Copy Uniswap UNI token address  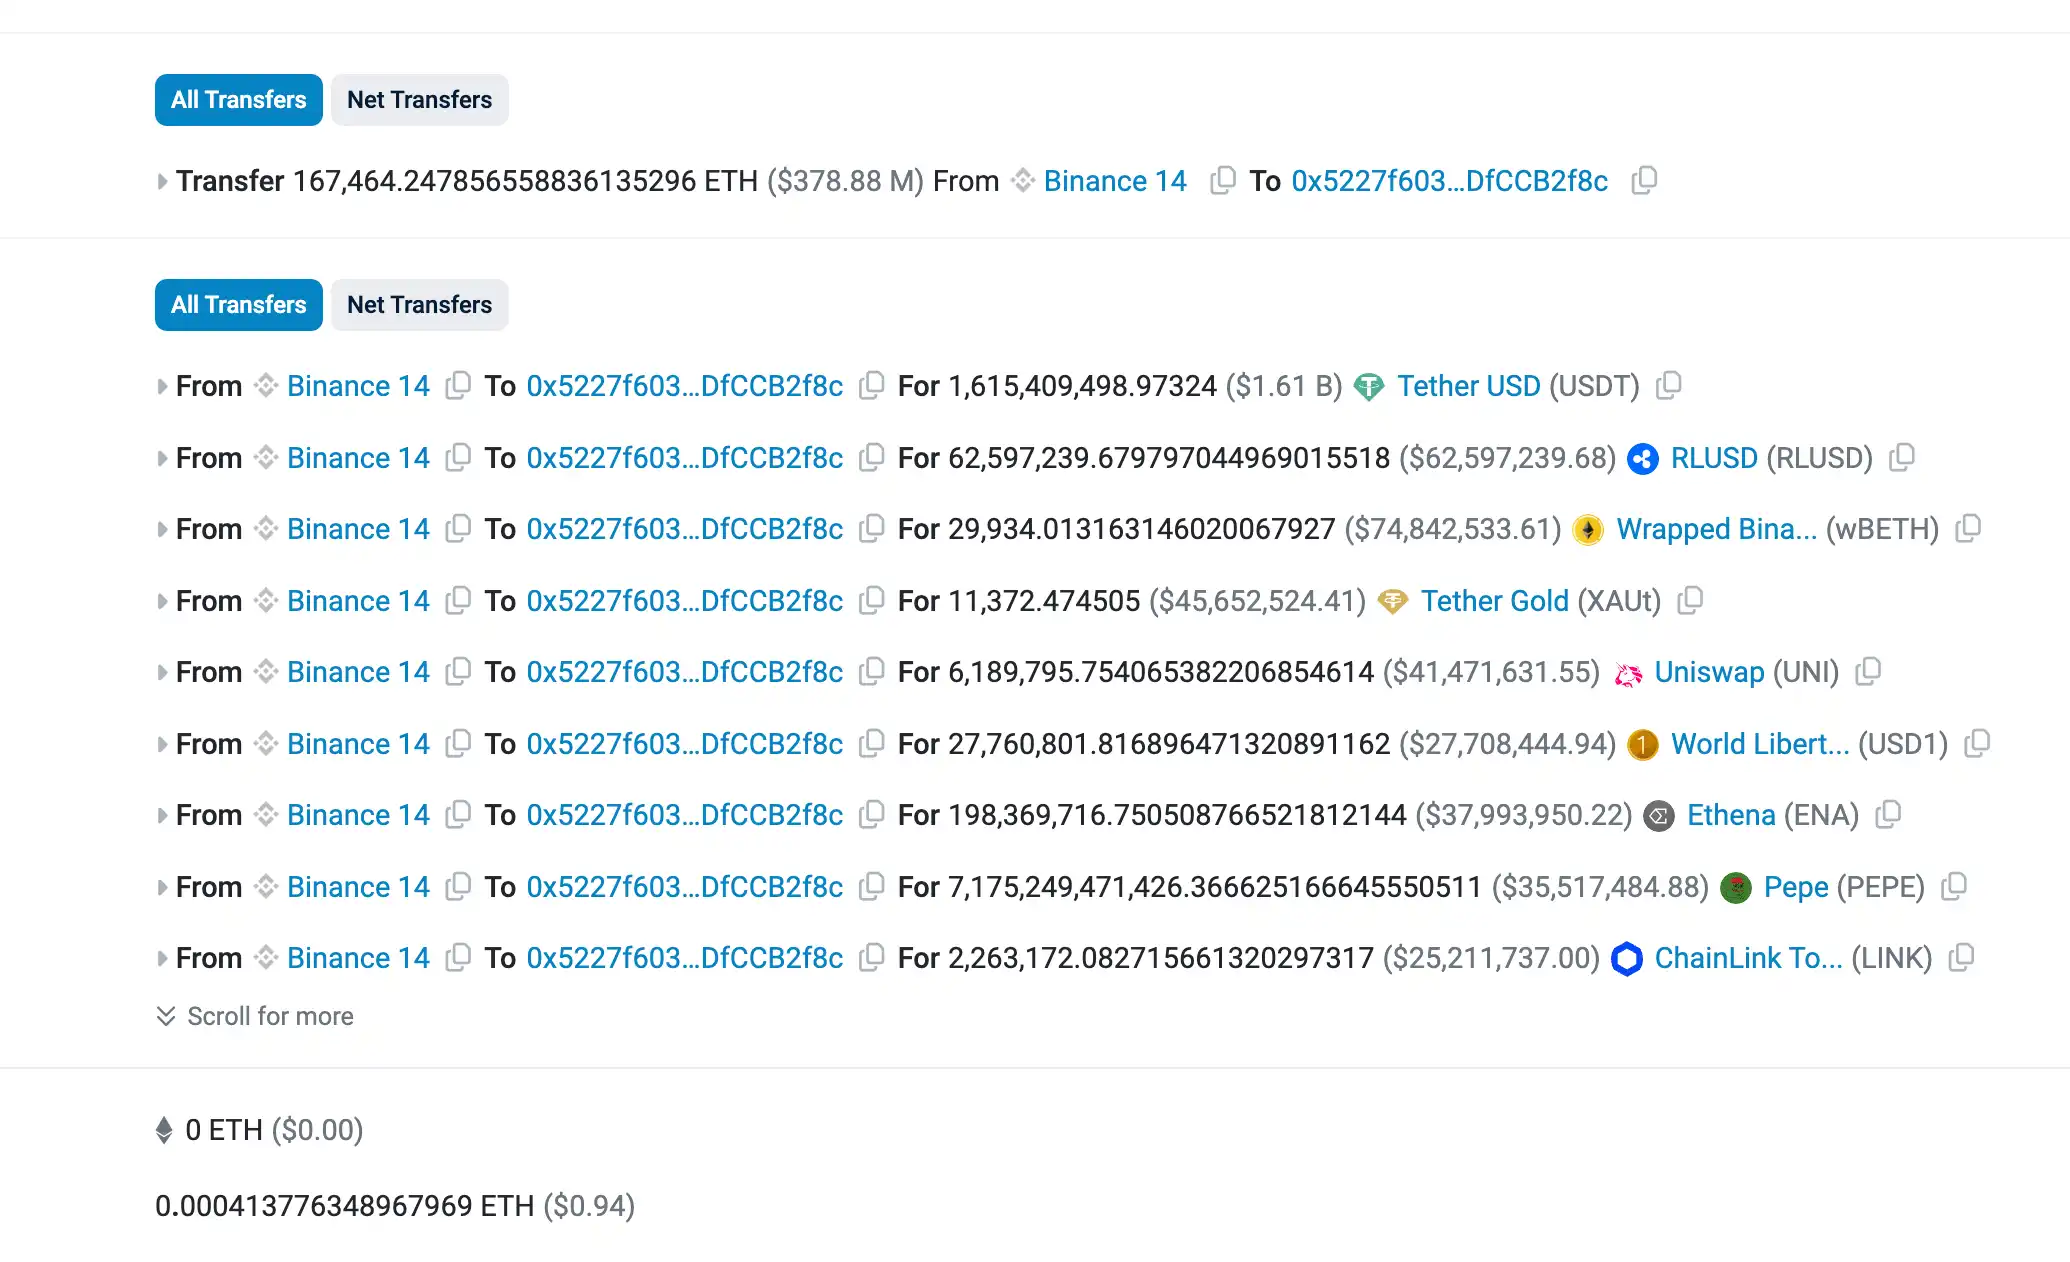pos(1867,671)
